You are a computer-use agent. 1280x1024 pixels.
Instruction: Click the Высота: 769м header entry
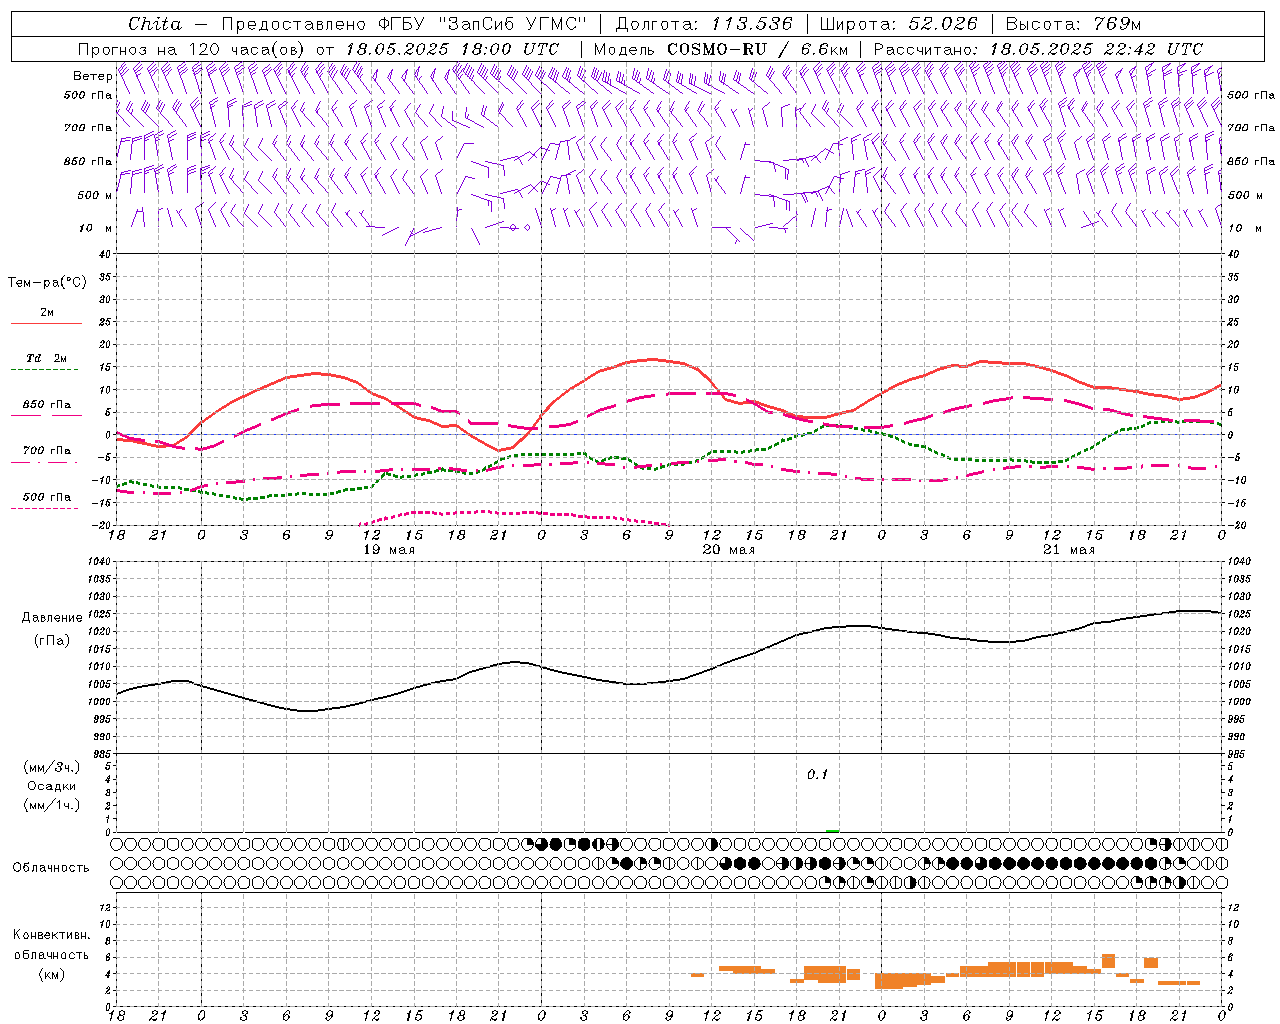(x=1073, y=24)
